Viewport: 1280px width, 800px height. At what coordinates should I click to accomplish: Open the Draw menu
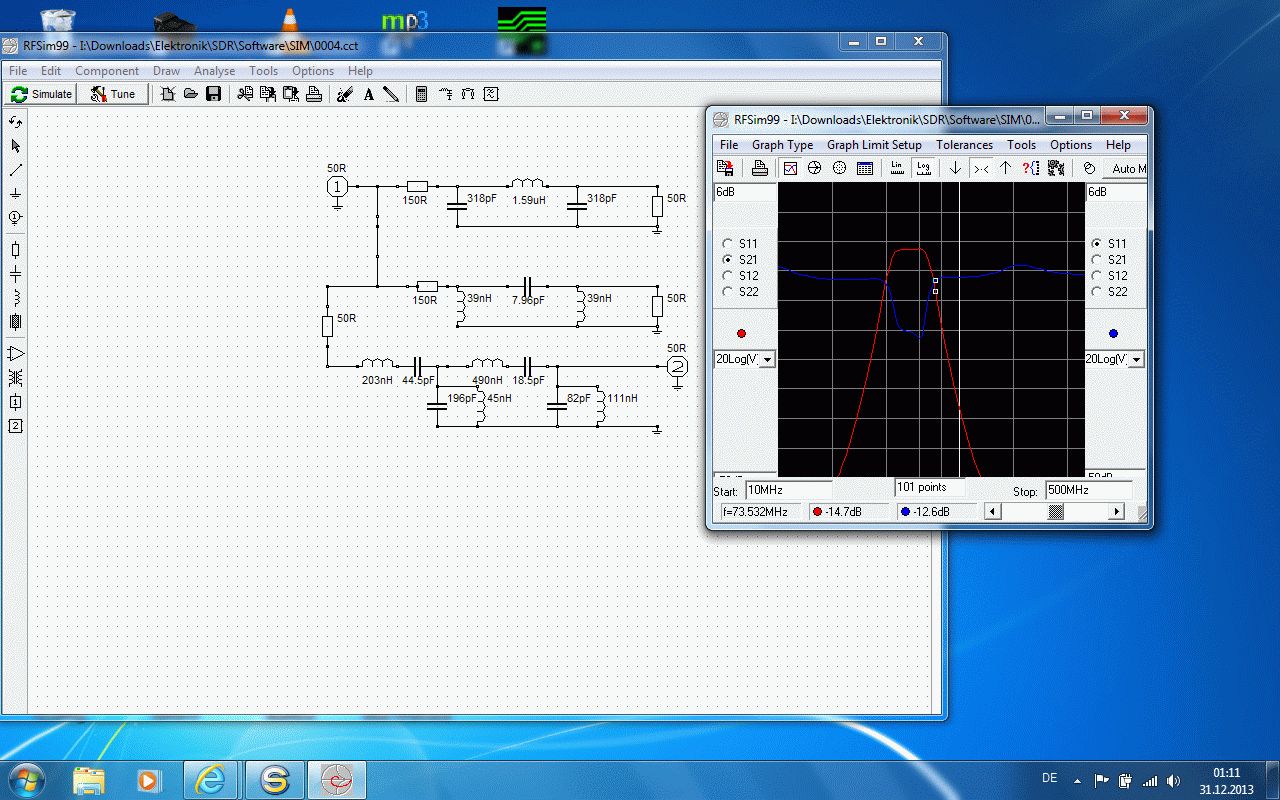pos(166,71)
